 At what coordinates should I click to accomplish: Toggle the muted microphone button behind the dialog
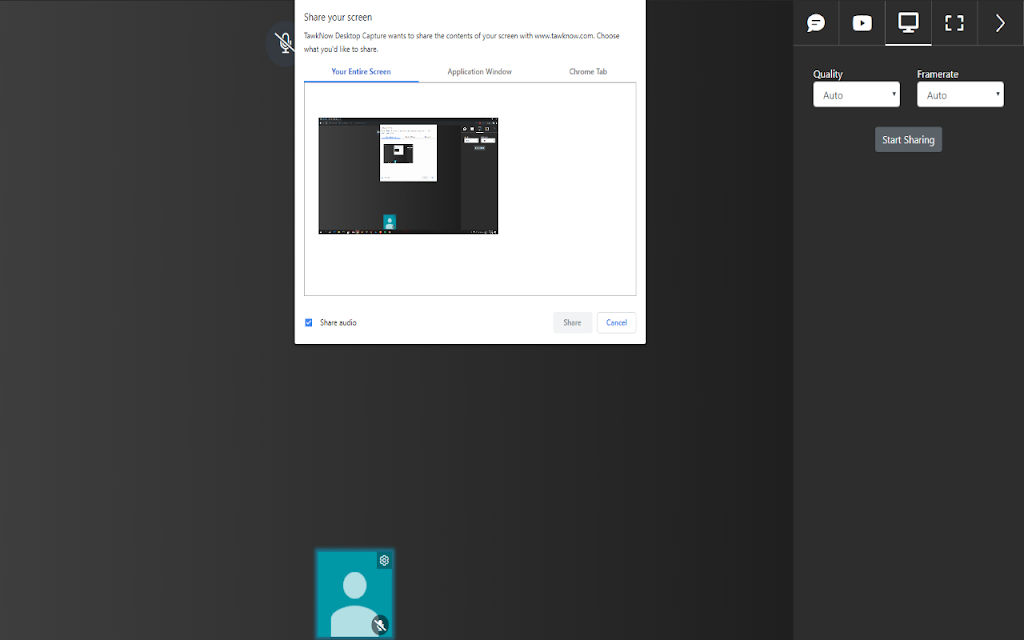pyautogui.click(x=282, y=43)
